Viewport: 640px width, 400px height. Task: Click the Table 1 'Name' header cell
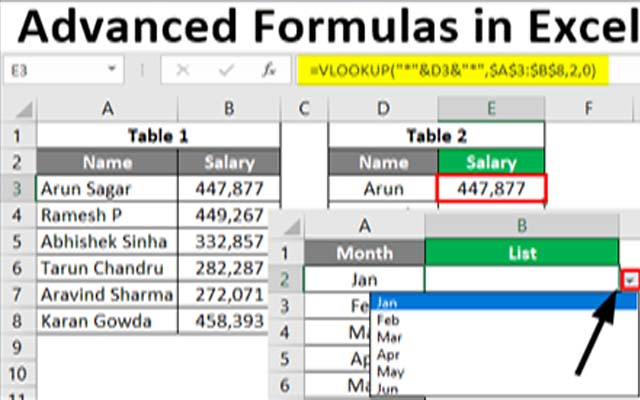click(107, 162)
